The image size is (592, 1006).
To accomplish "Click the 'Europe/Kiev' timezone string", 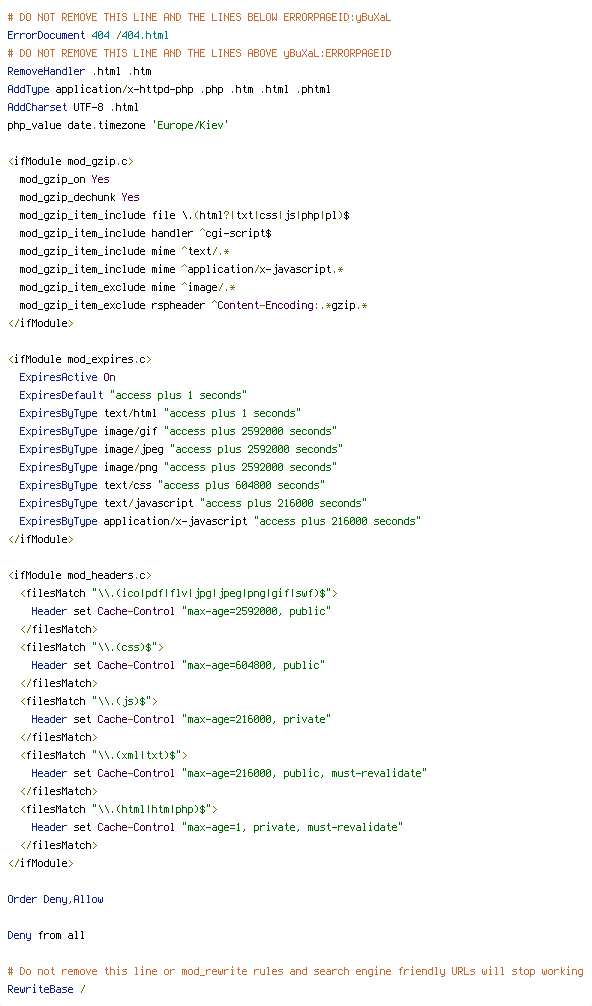I will [190, 125].
